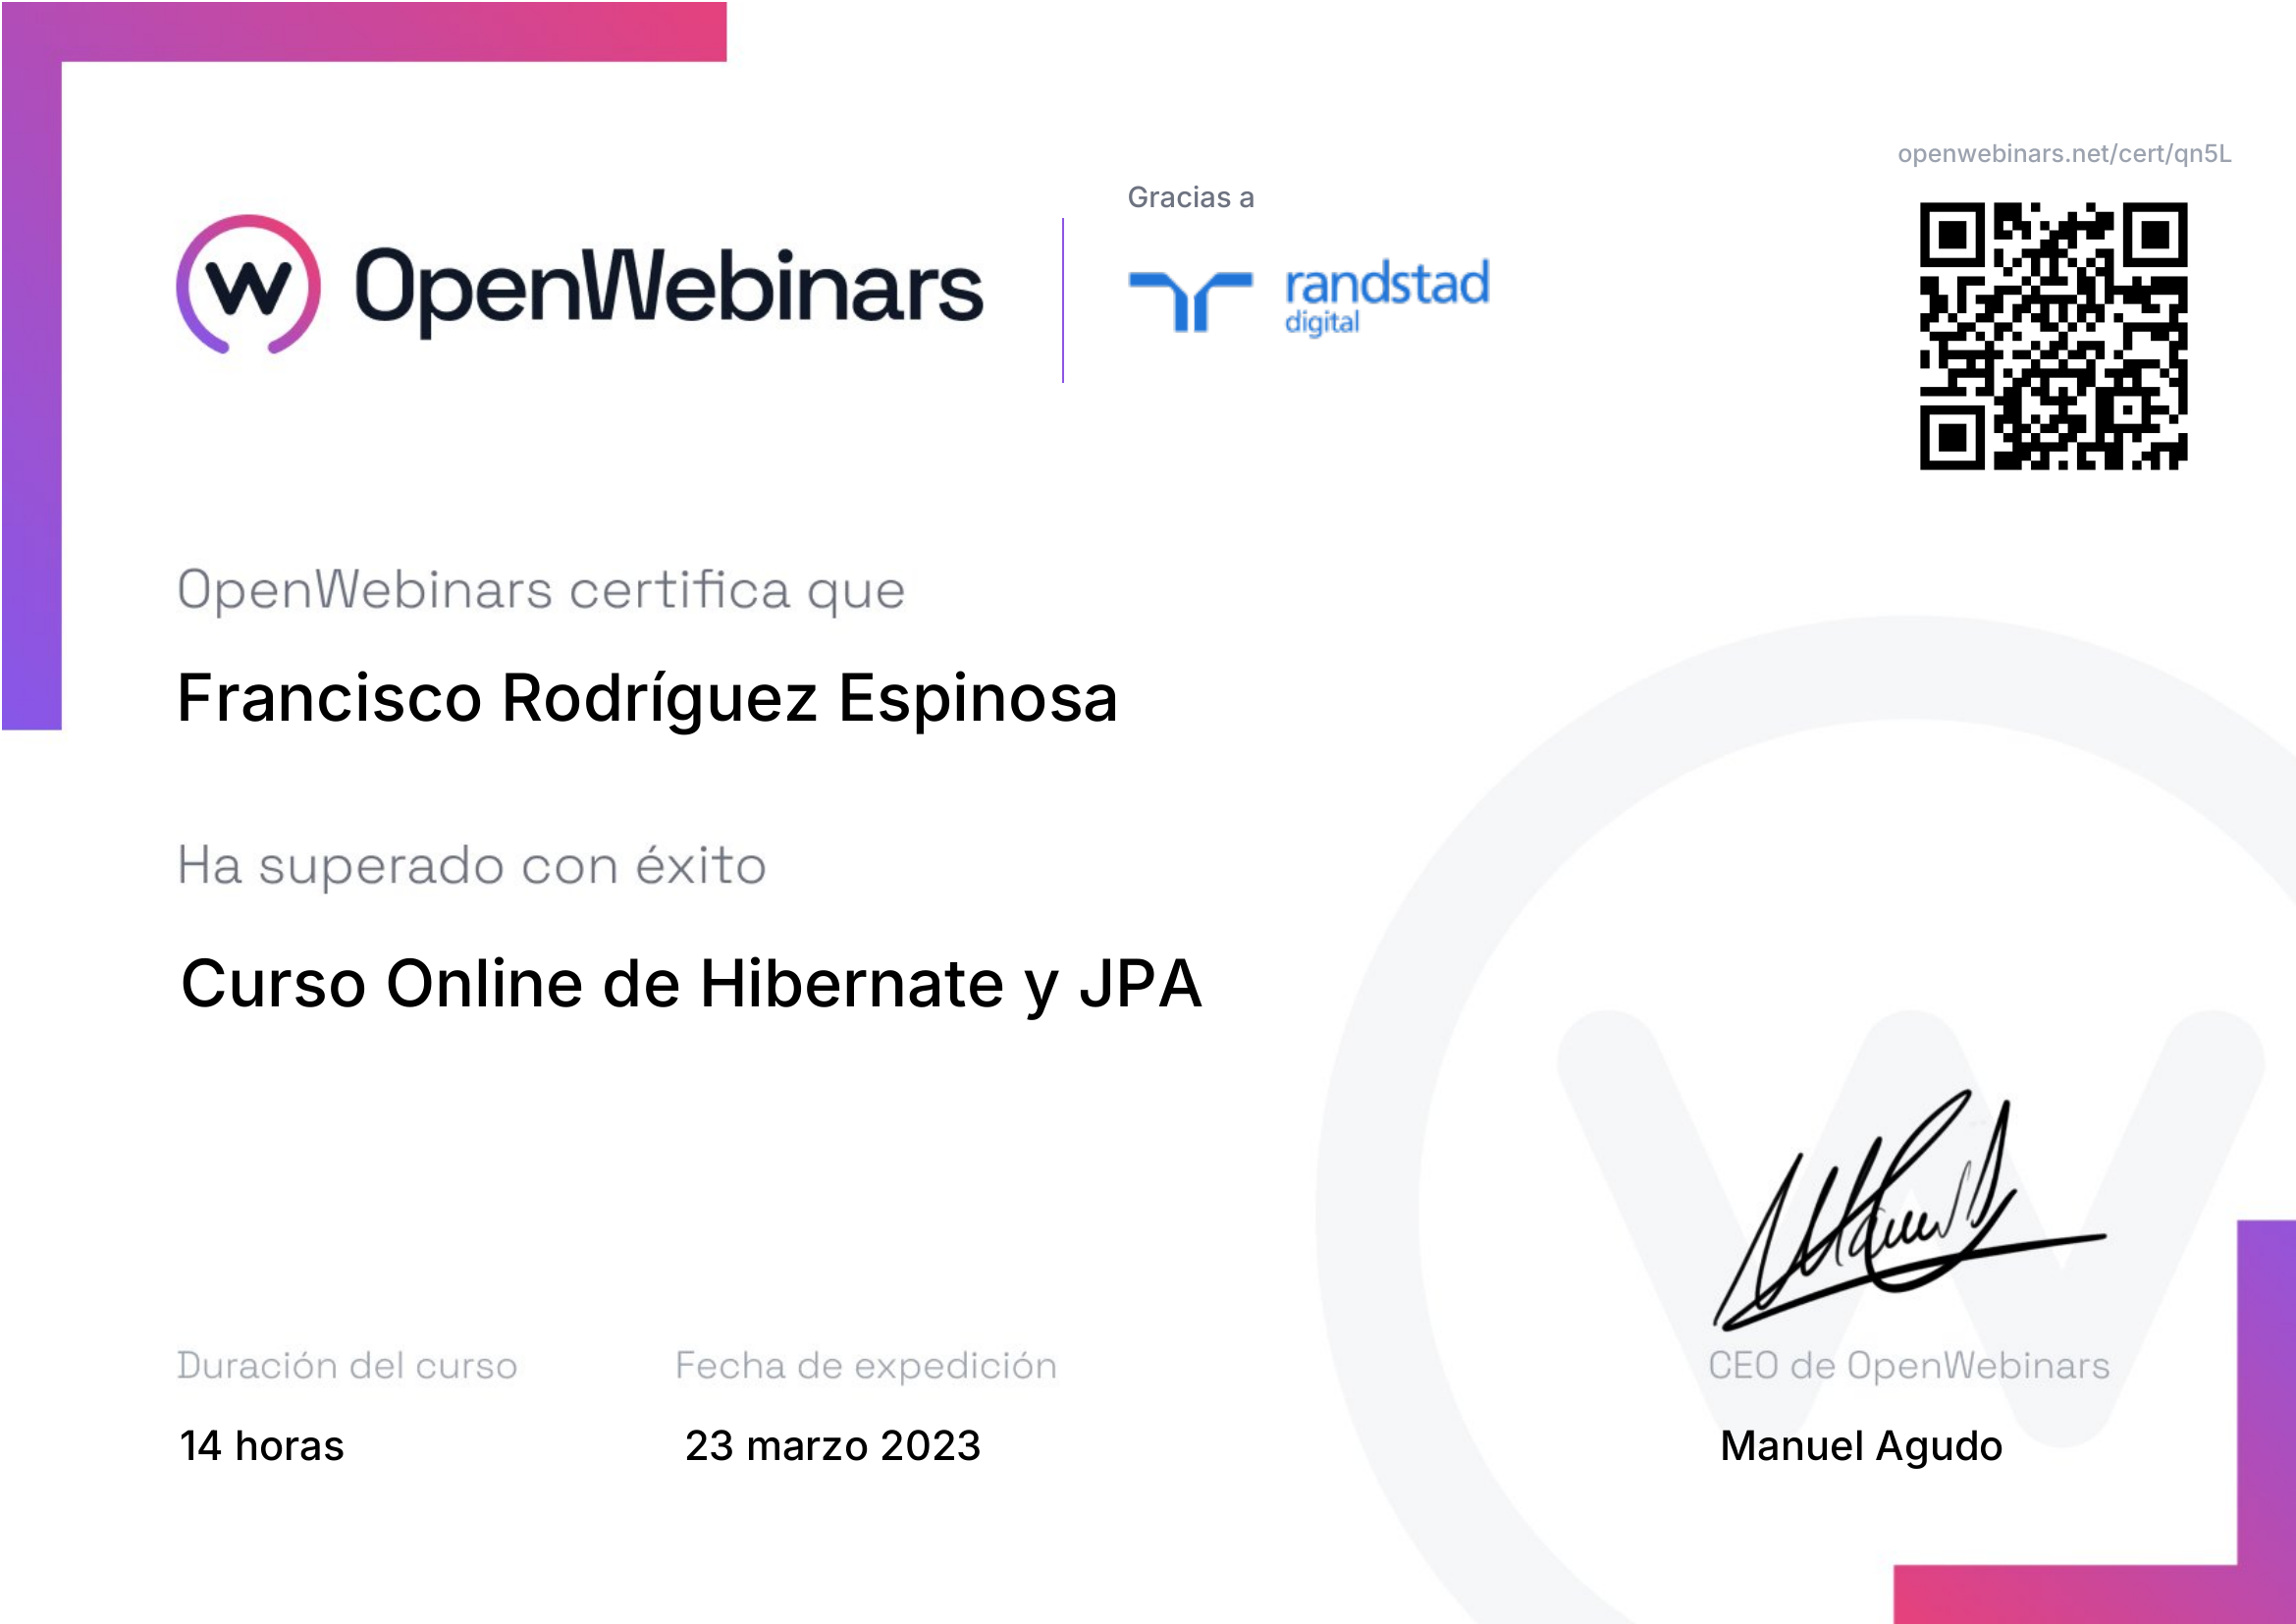The height and width of the screenshot is (1624, 2296).
Task: Click the randstad digital logo text
Action: coord(1387,298)
